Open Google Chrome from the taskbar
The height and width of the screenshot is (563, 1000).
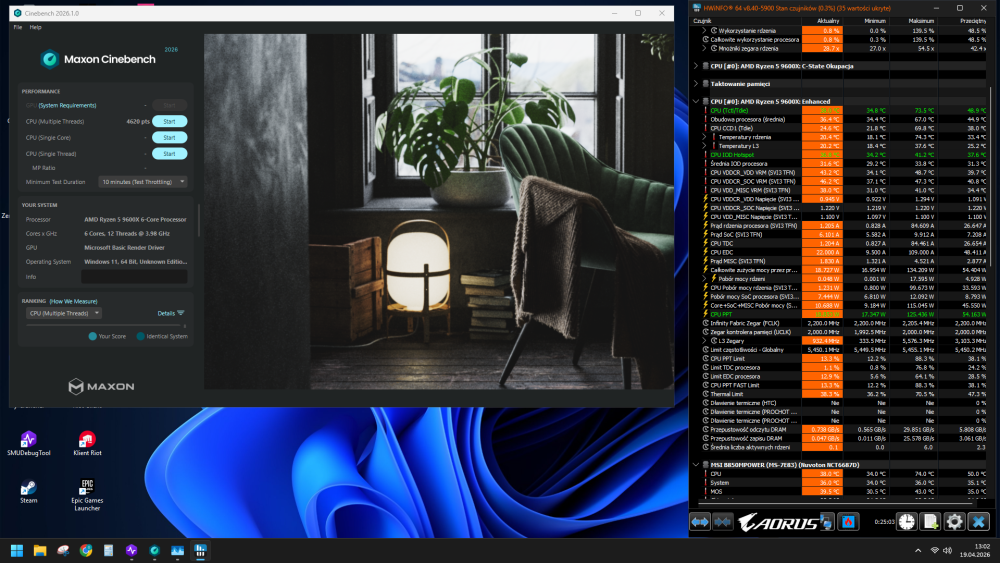[x=86, y=550]
